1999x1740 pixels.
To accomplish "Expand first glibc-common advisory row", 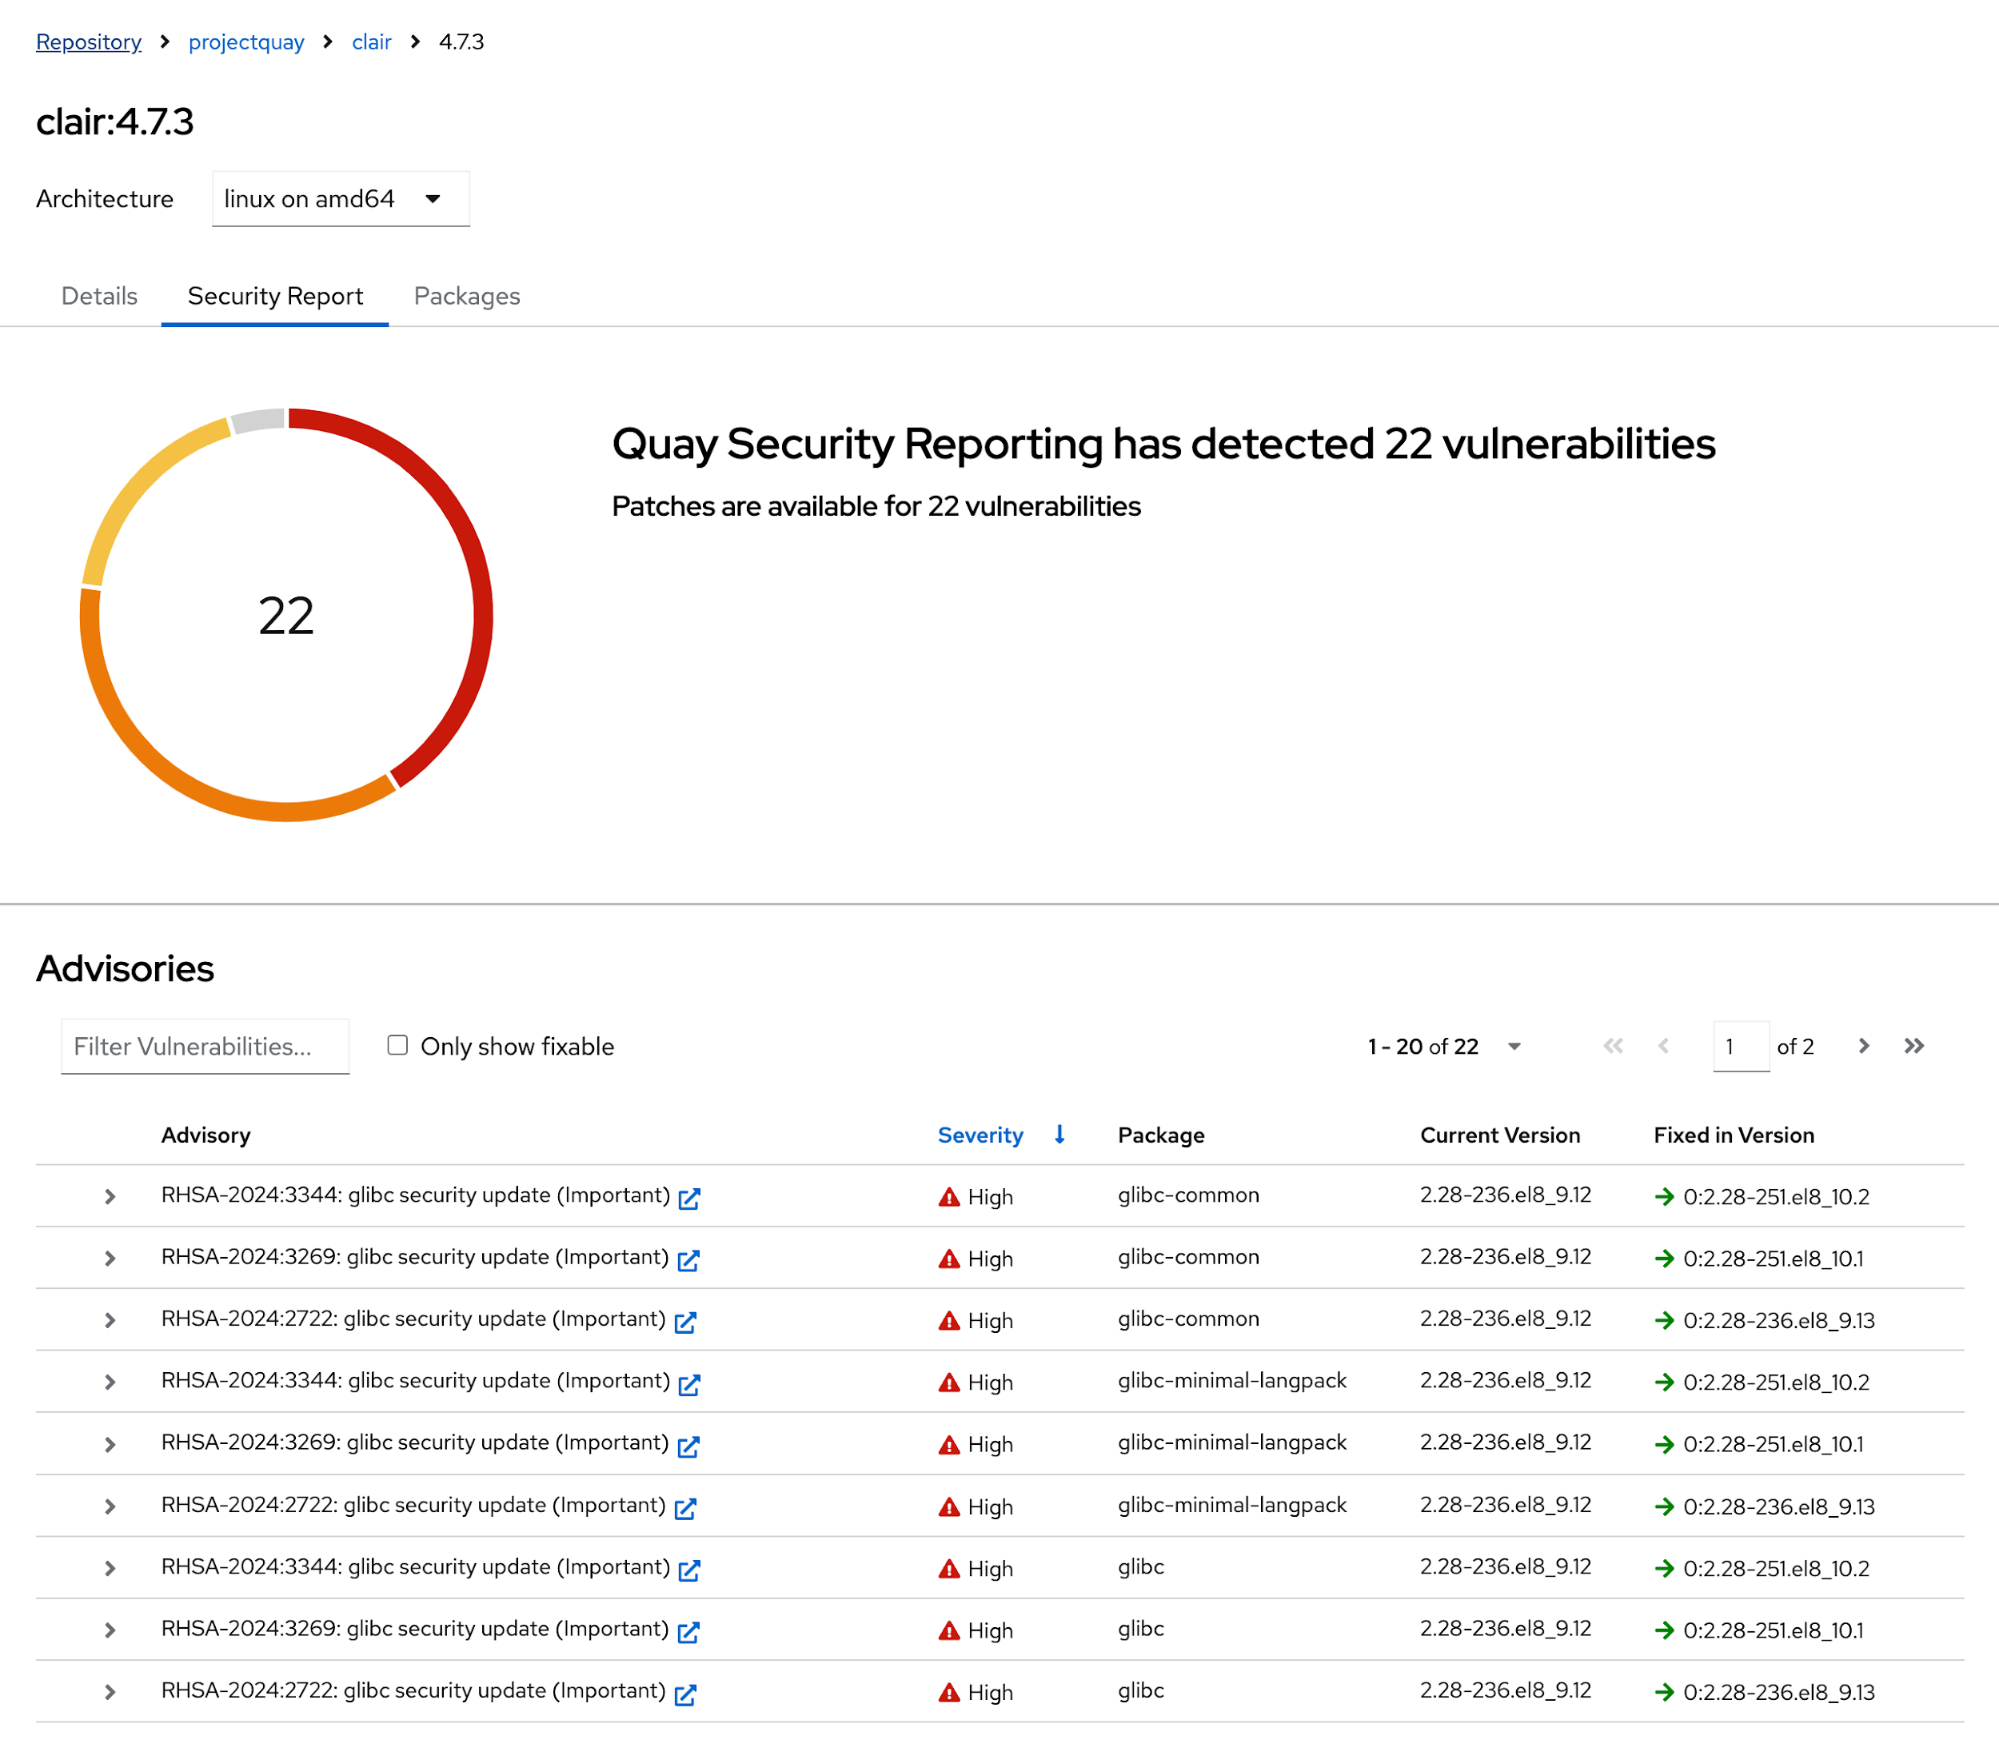I will 110,1197.
